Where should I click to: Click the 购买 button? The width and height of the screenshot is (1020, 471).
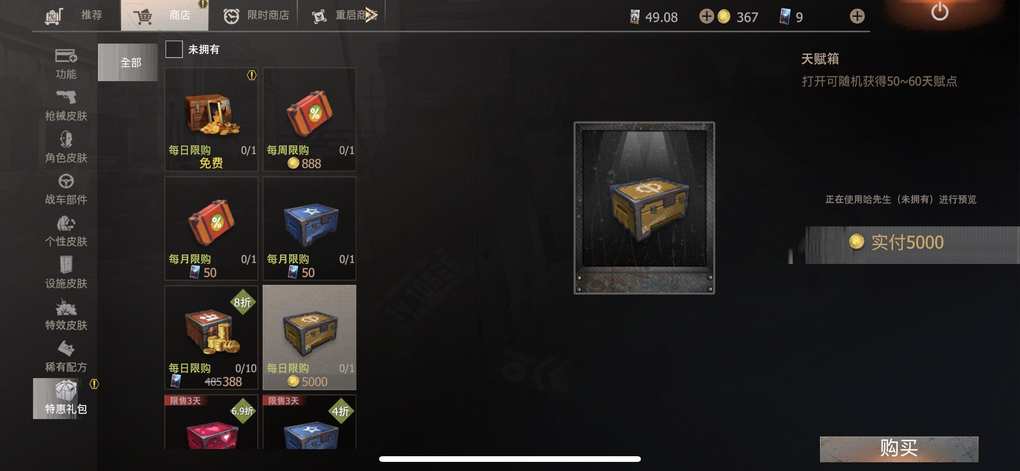[899, 448]
